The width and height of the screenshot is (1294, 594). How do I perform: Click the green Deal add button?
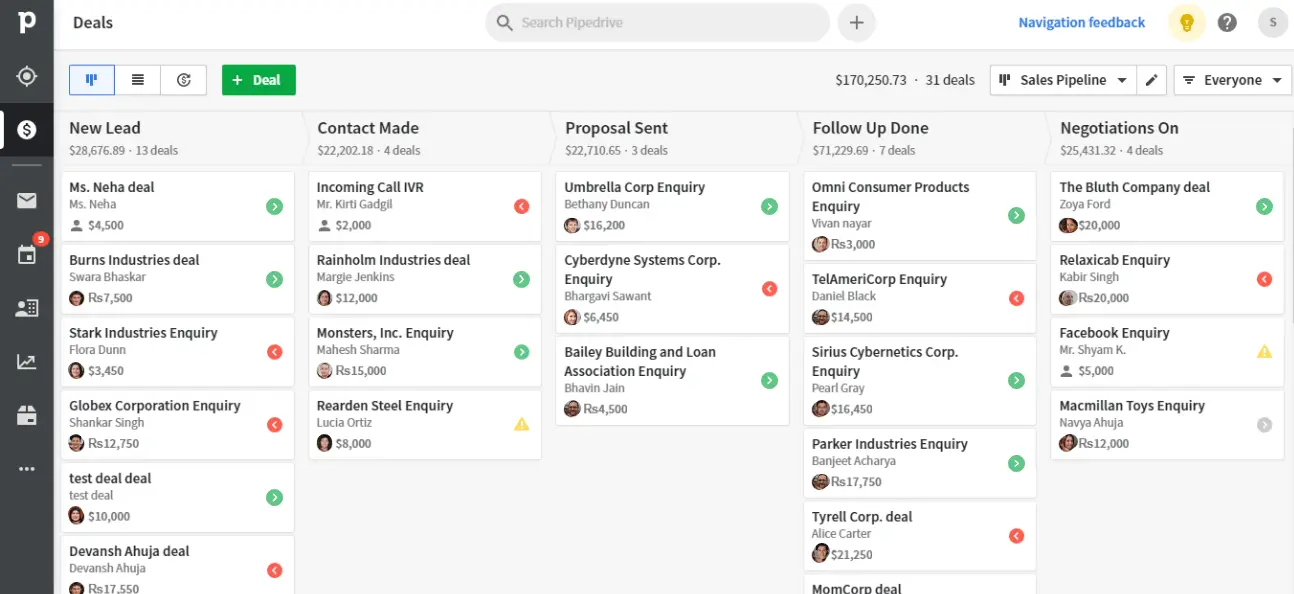(258, 80)
